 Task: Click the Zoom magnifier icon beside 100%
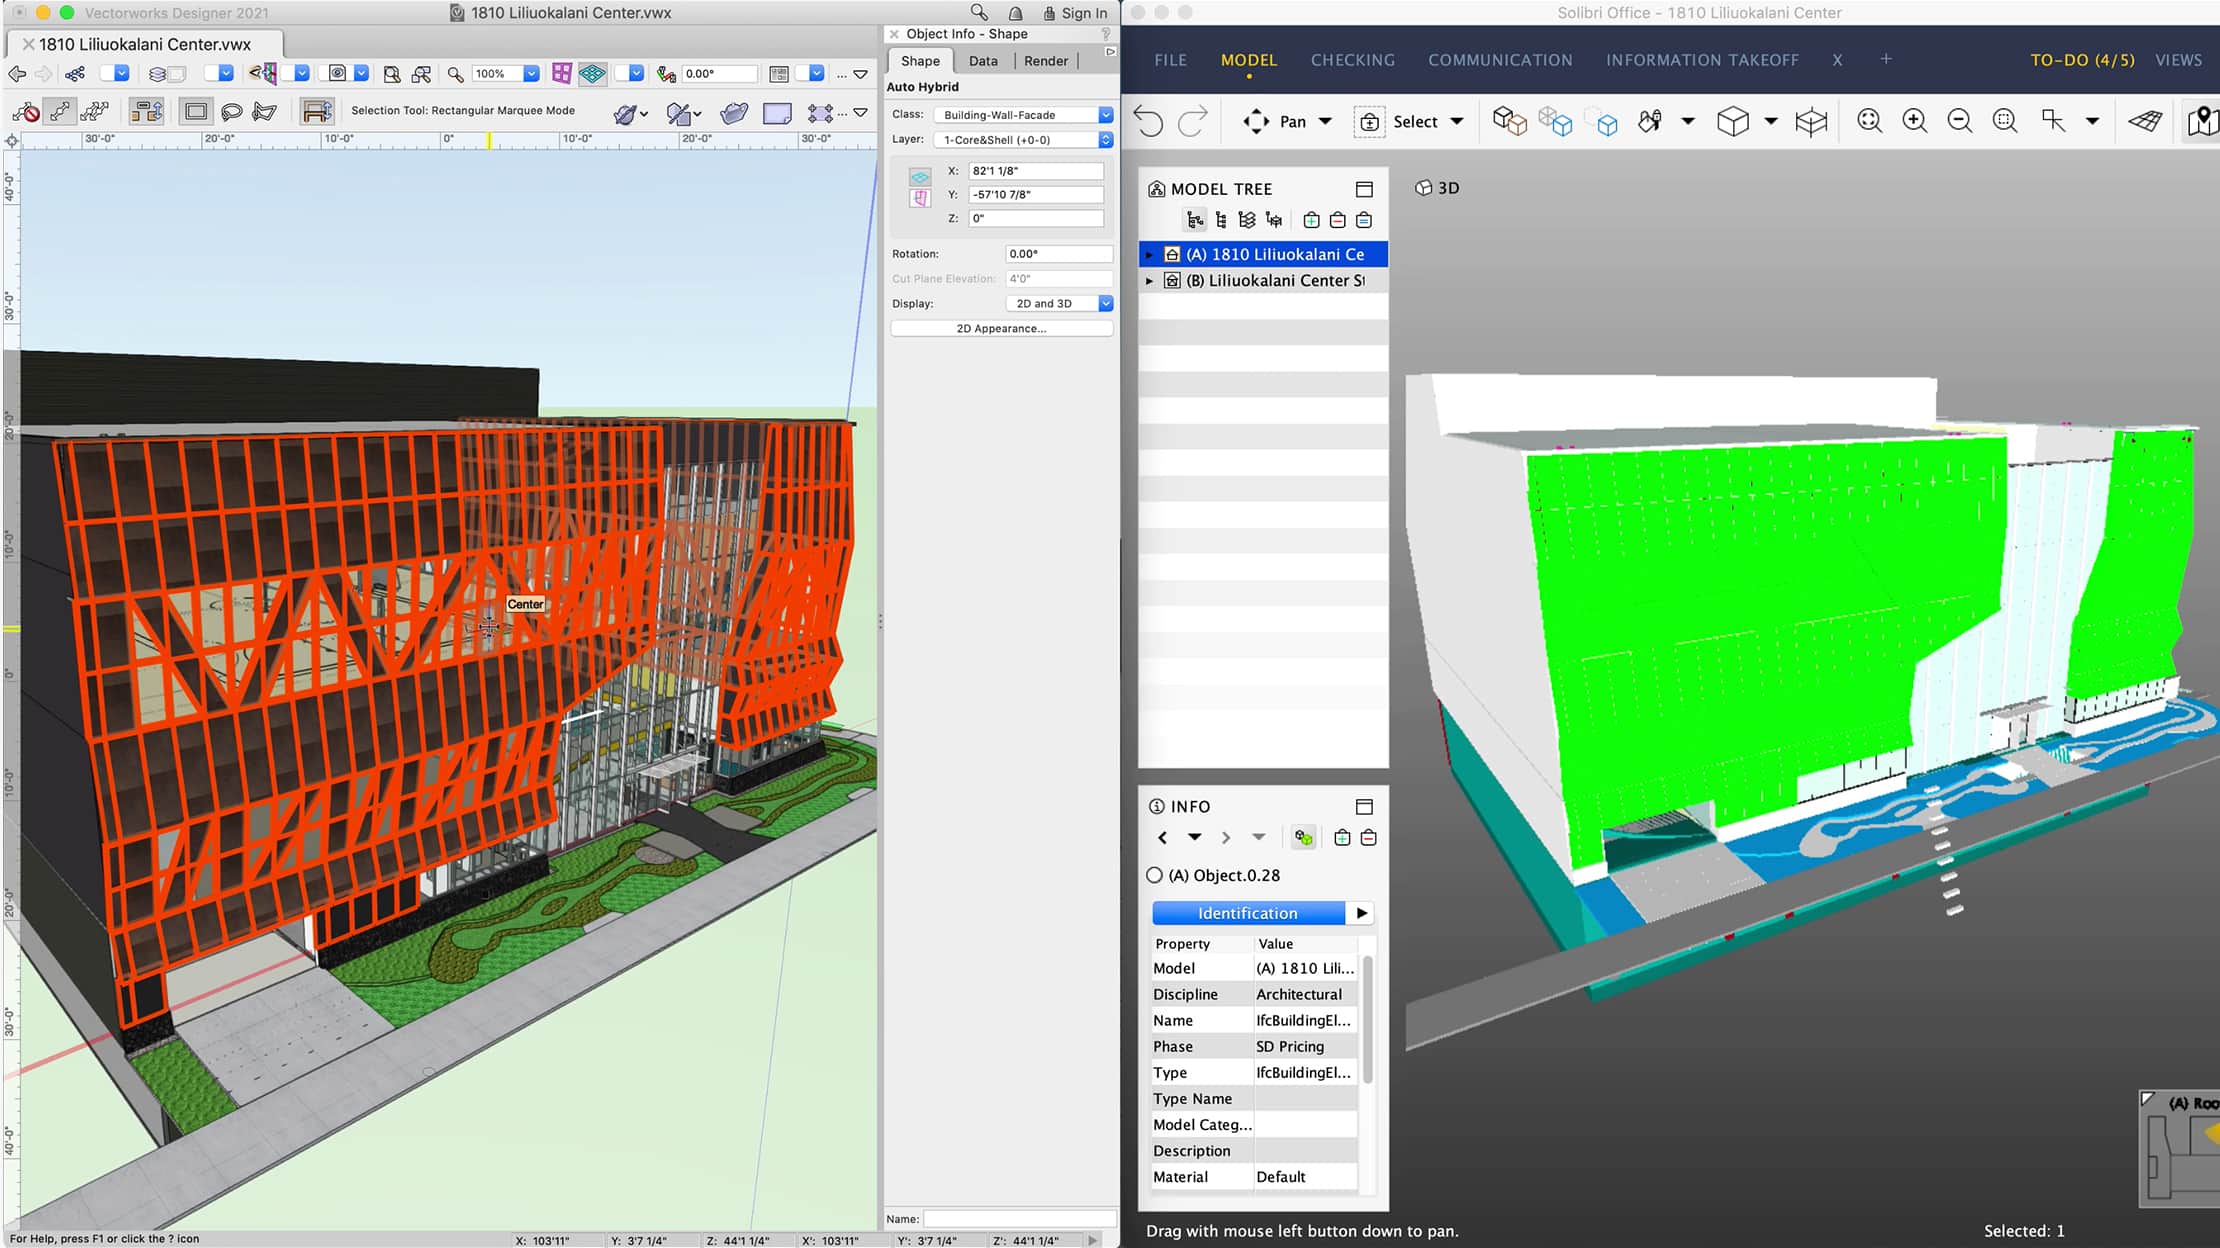(x=455, y=74)
